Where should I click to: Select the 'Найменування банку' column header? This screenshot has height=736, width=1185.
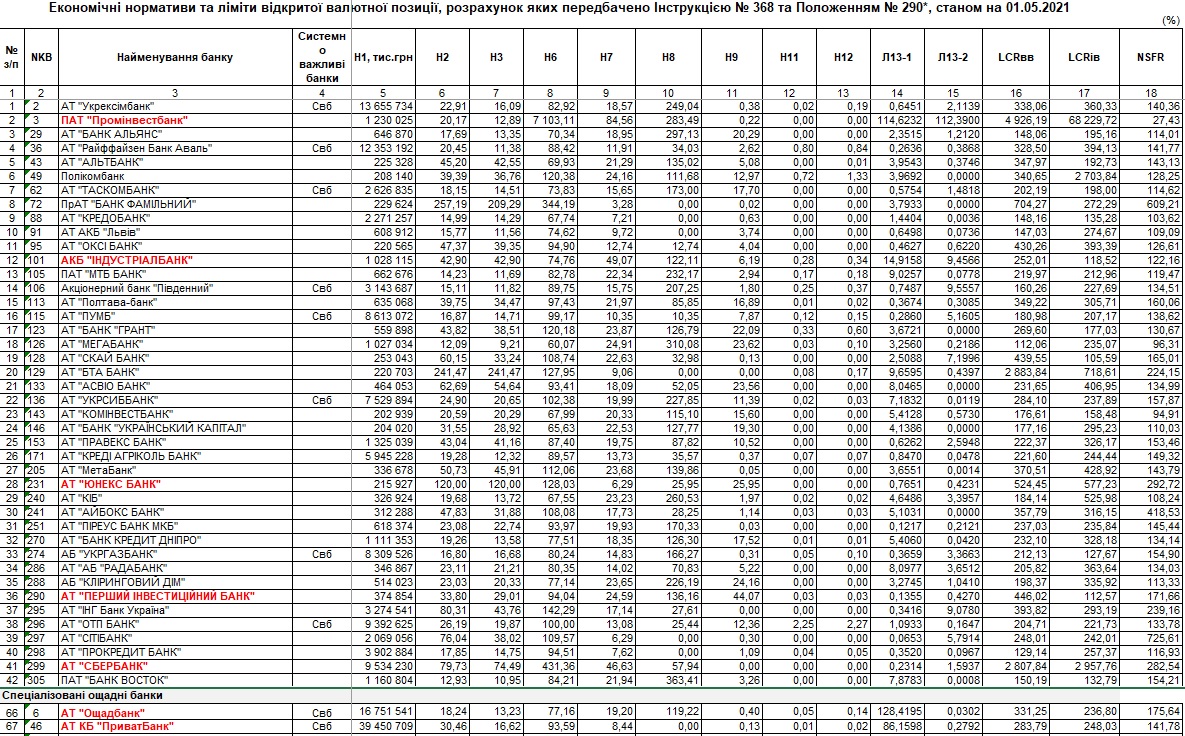(x=175, y=57)
